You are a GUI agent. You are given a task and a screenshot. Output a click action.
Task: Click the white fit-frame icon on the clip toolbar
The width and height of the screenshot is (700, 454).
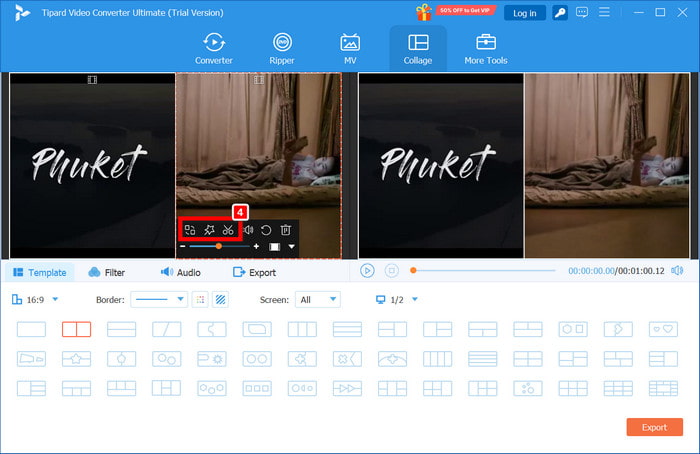pos(275,247)
